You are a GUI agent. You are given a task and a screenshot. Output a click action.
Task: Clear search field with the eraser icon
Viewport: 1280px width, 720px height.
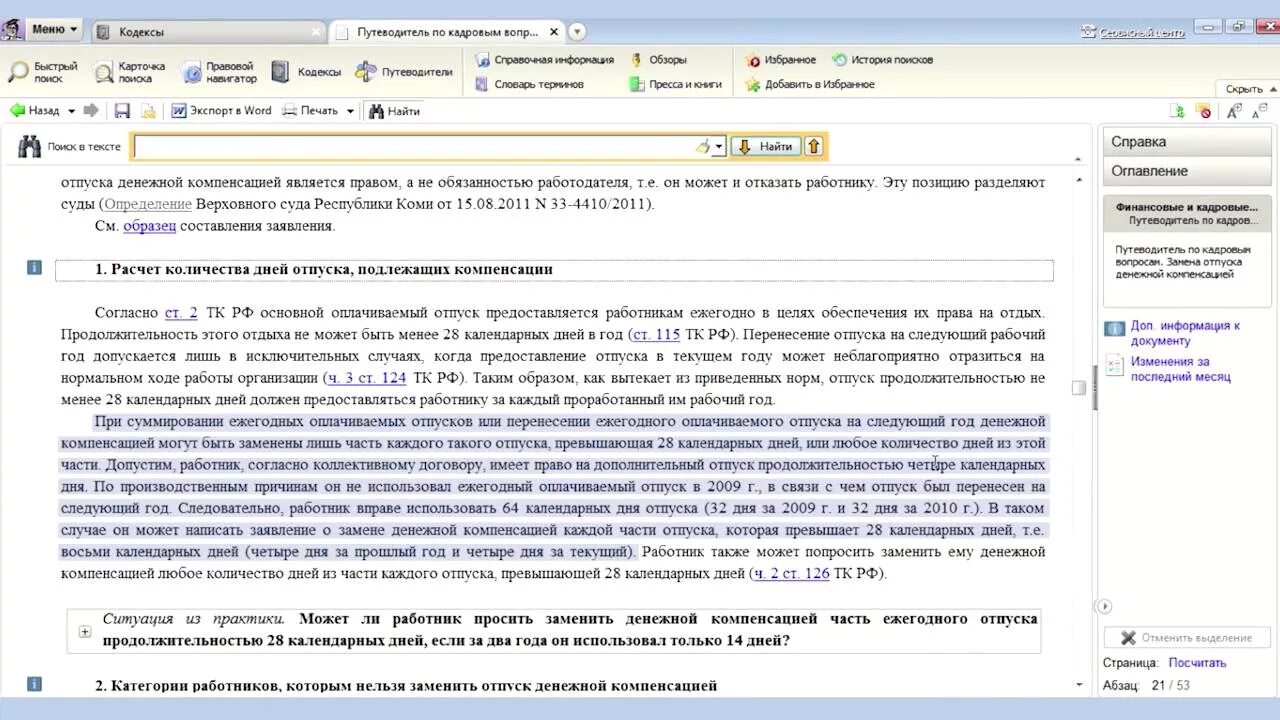pos(703,146)
